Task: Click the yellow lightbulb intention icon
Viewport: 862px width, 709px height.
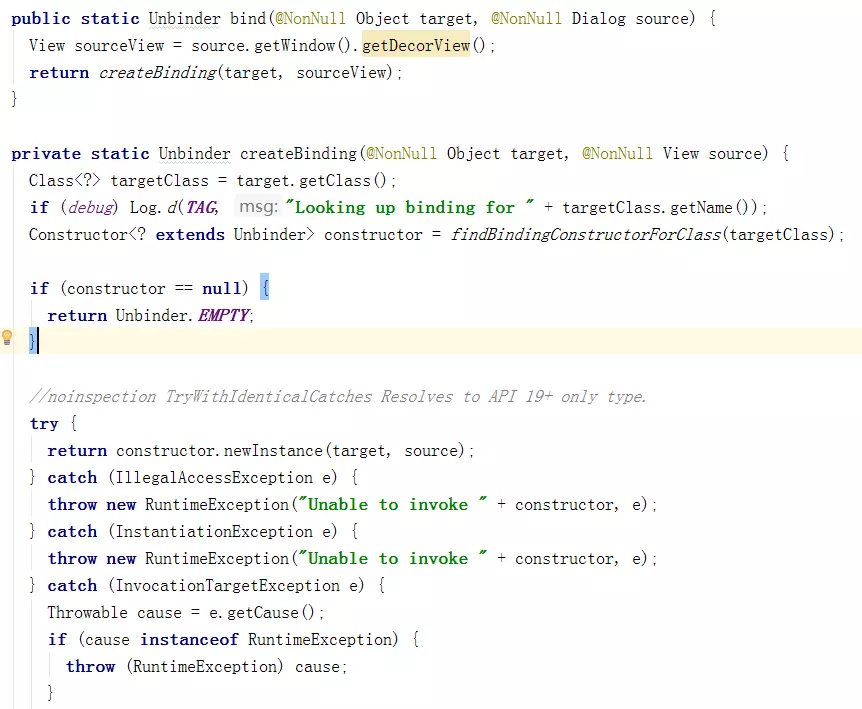Action: pos(7,337)
